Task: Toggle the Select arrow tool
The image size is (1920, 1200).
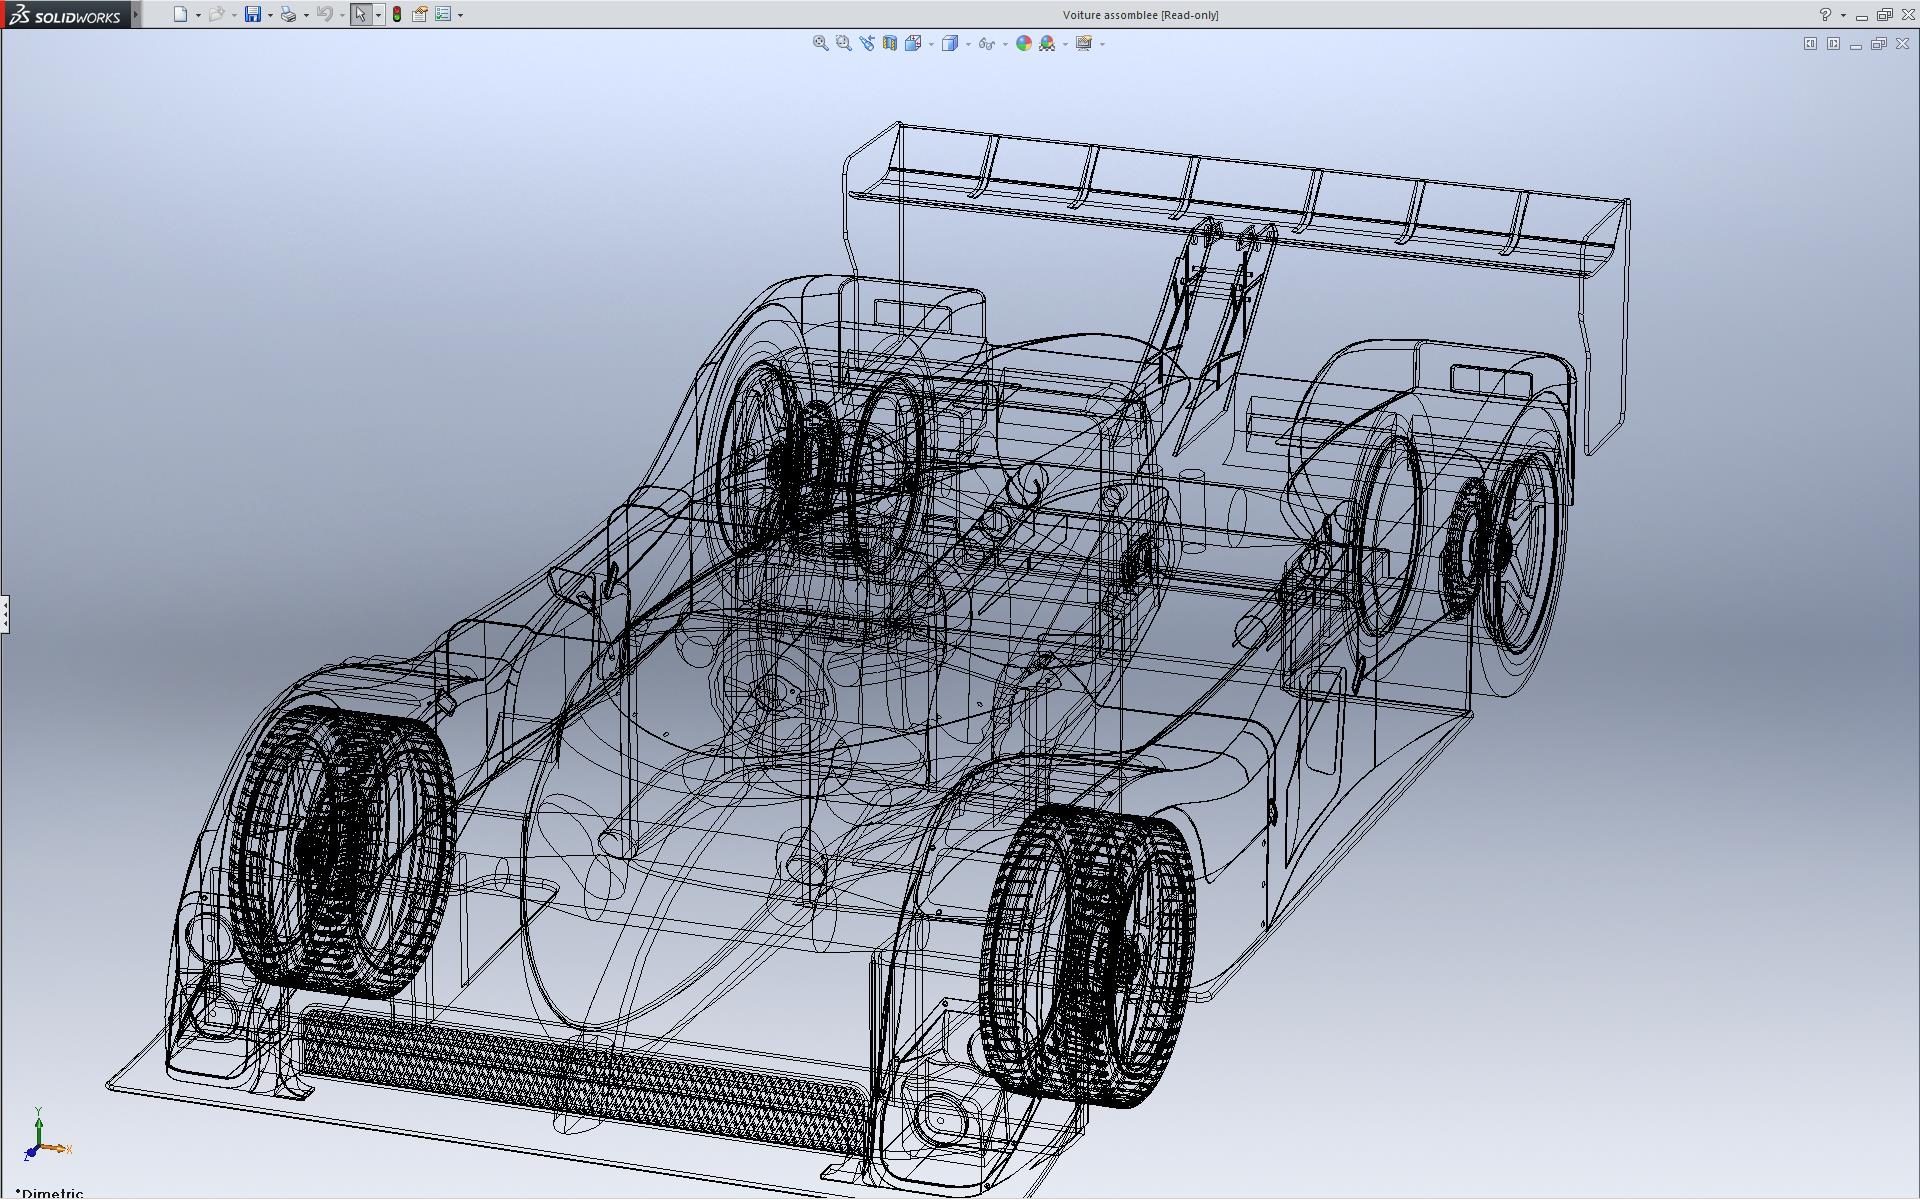Action: coord(360,14)
